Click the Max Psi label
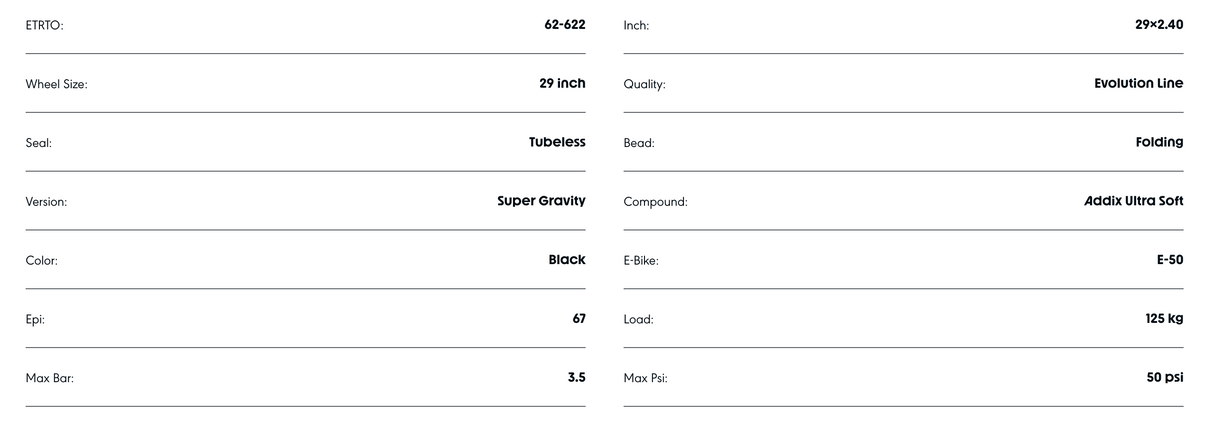 (645, 379)
